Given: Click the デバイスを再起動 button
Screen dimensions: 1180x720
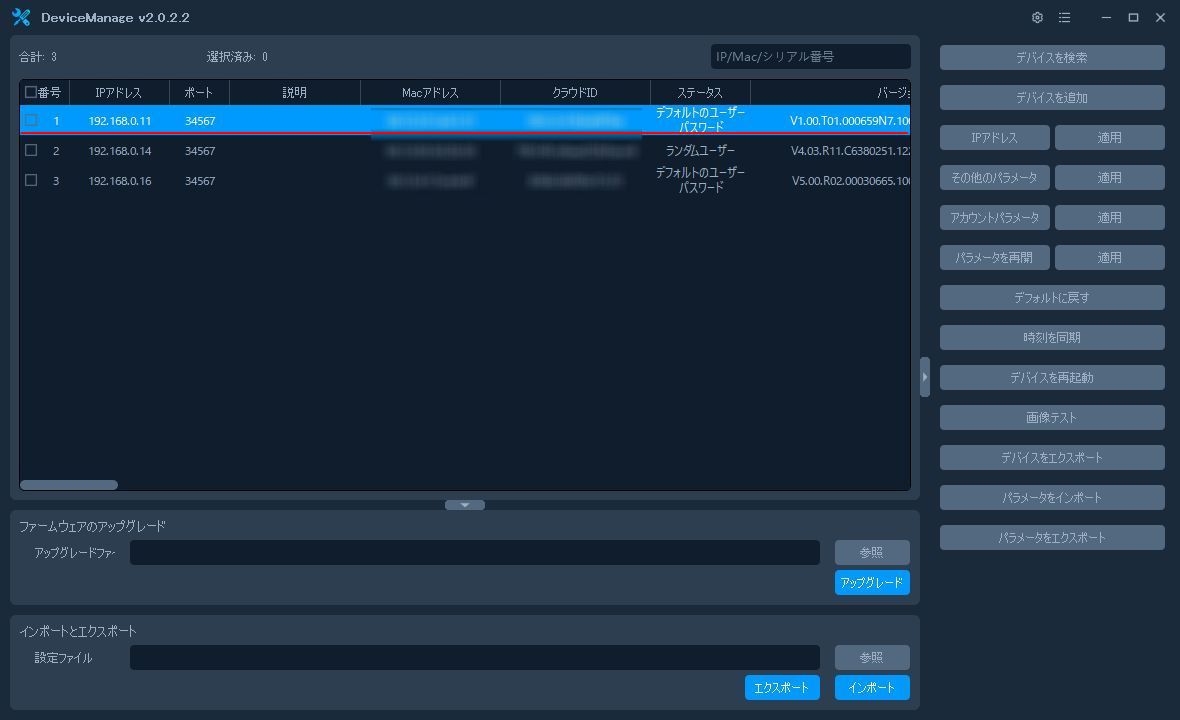Looking at the screenshot, I should pyautogui.click(x=1051, y=378).
